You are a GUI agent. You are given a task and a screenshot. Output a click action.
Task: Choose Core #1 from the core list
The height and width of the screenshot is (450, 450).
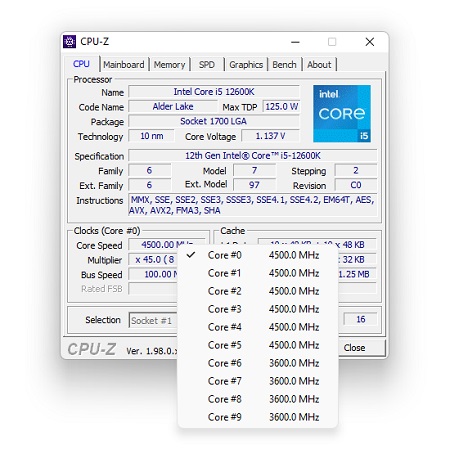pos(258,273)
